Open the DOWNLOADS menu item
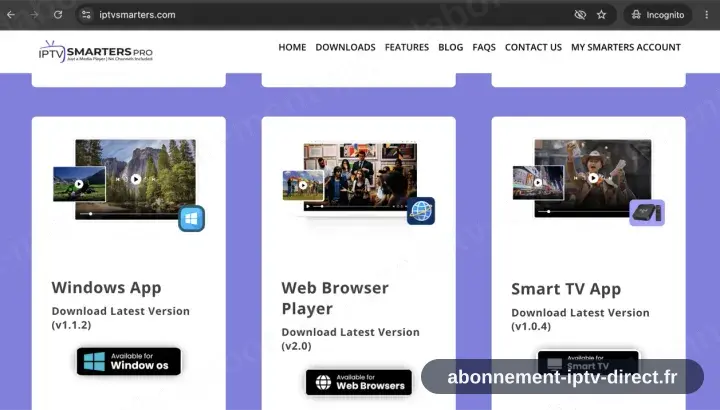Image resolution: width=720 pixels, height=410 pixels. (345, 47)
